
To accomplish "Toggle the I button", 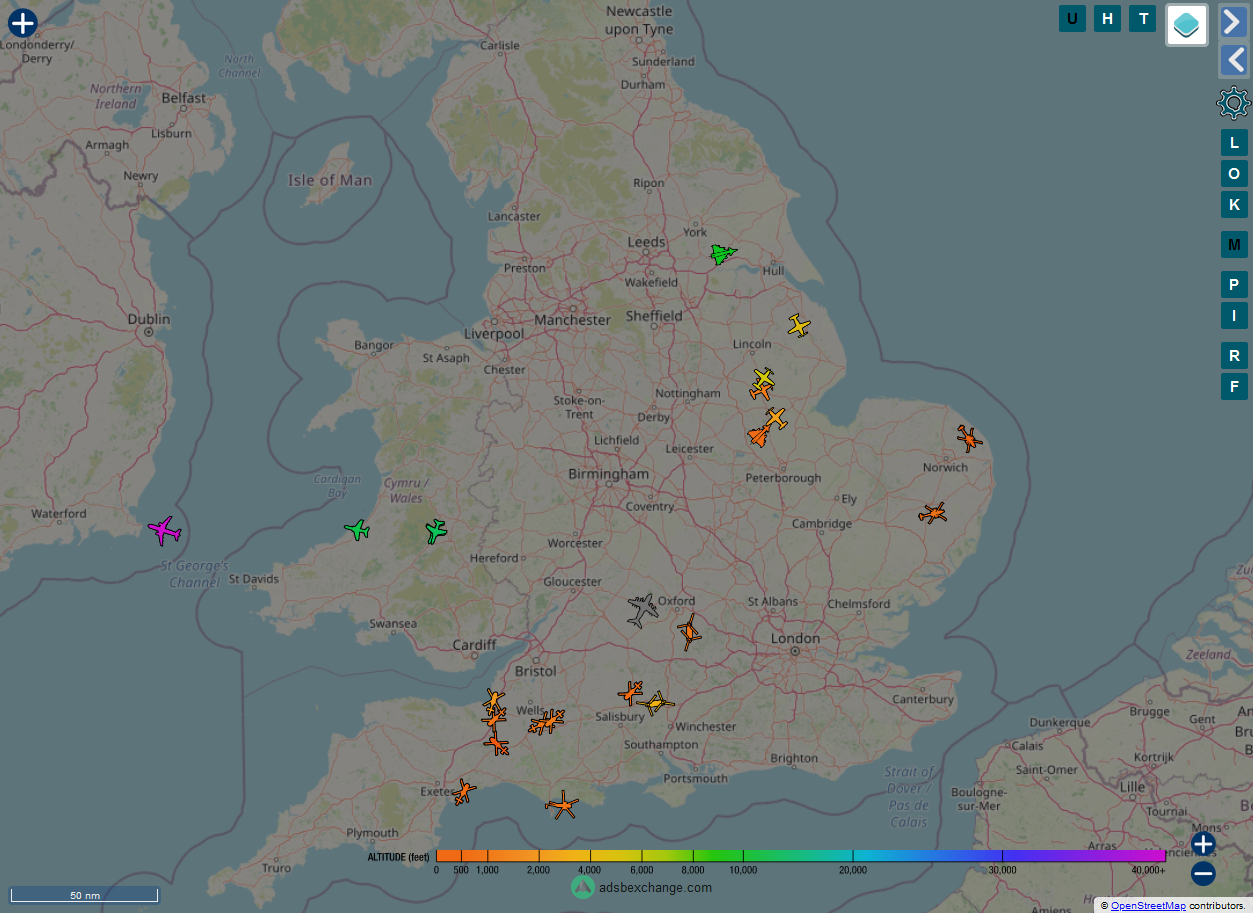I will (x=1234, y=315).
